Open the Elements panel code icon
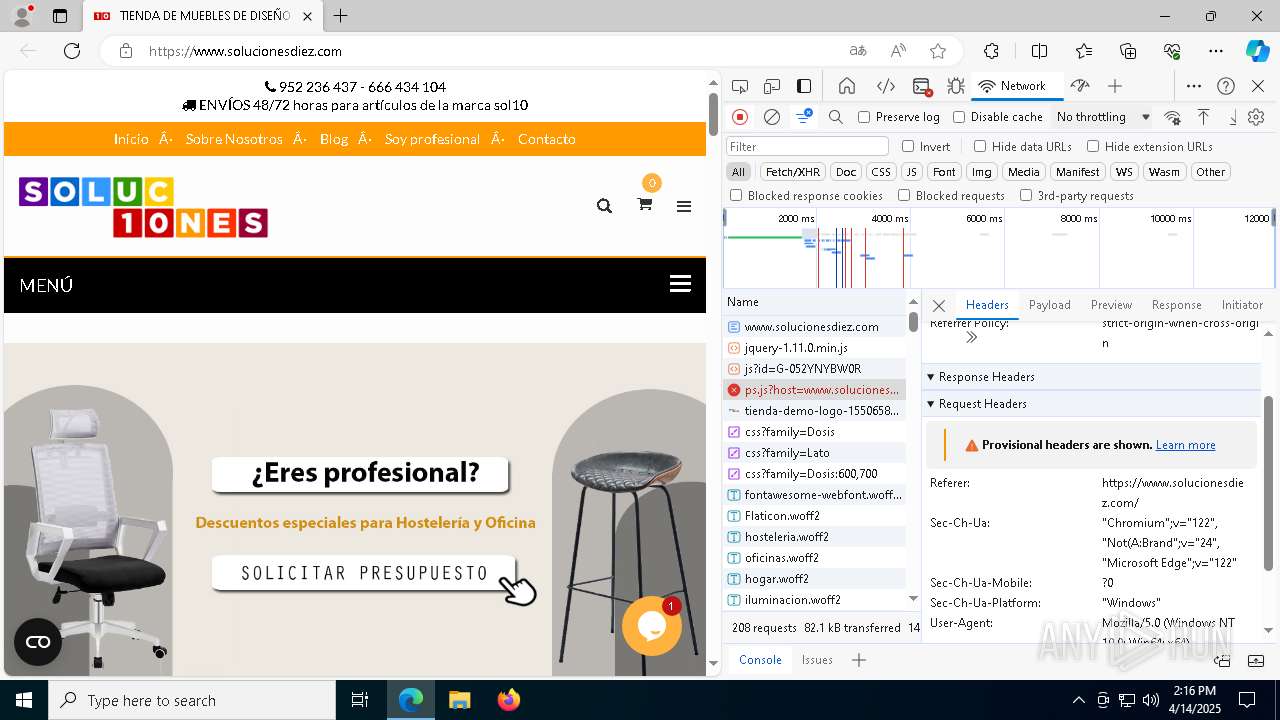The image size is (1280, 720). pyautogui.click(x=885, y=86)
